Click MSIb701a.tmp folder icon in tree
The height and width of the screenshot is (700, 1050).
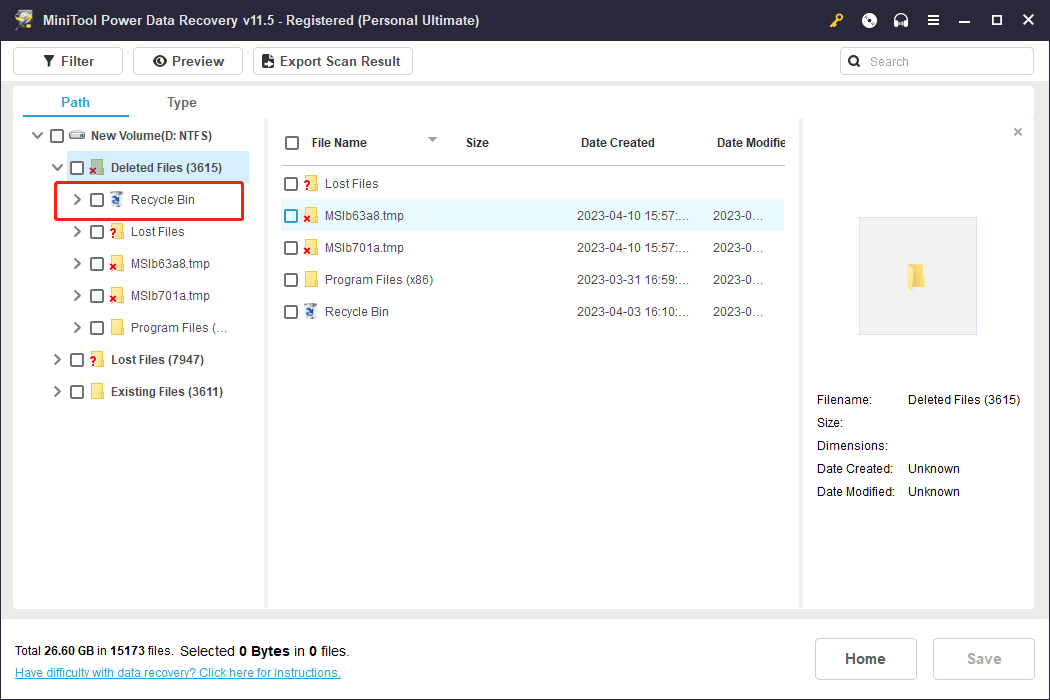117,296
